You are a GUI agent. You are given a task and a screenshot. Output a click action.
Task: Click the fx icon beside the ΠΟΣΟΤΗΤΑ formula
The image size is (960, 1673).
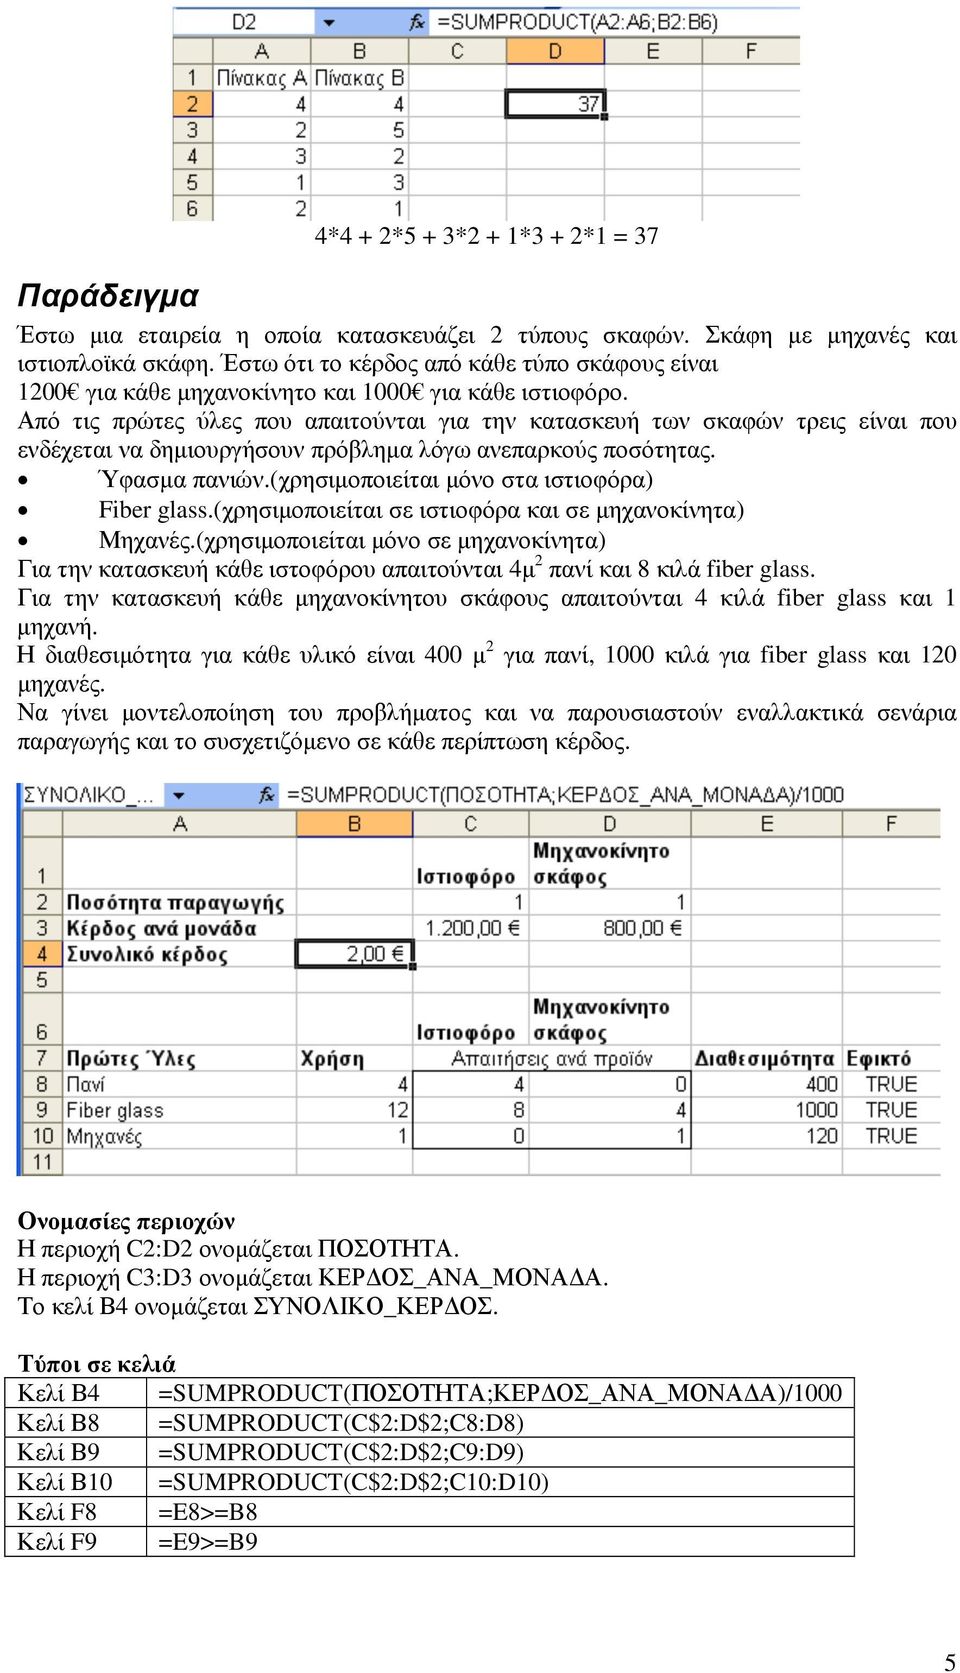[266, 795]
